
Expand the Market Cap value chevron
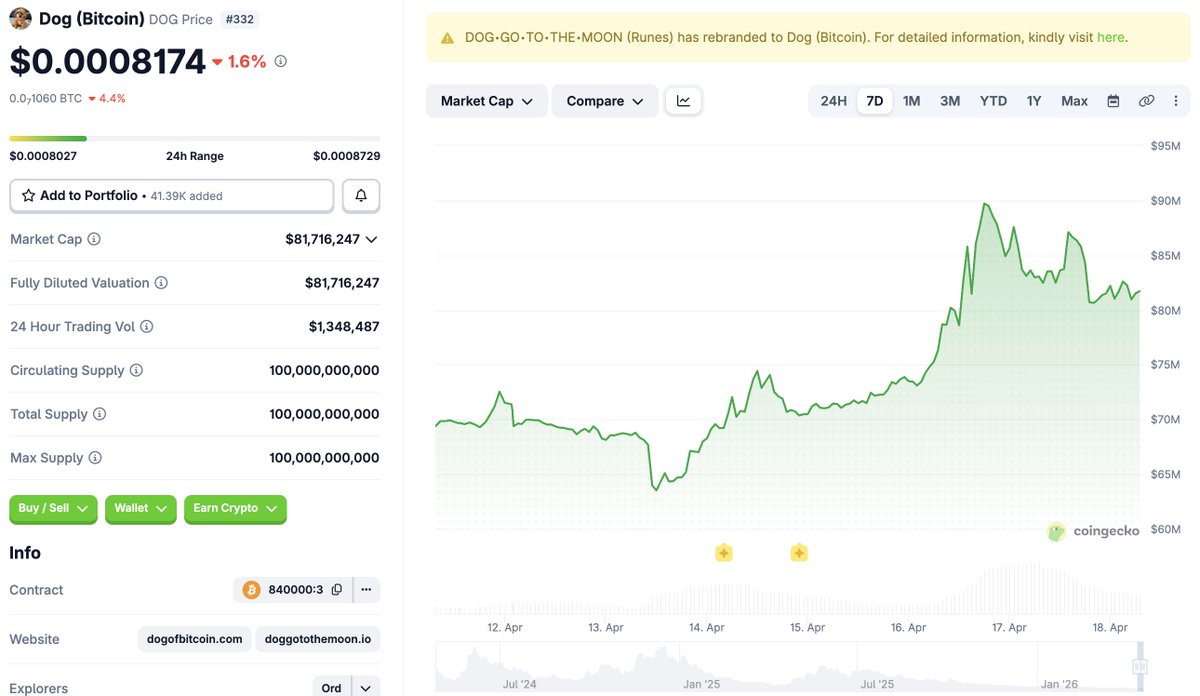click(372, 240)
